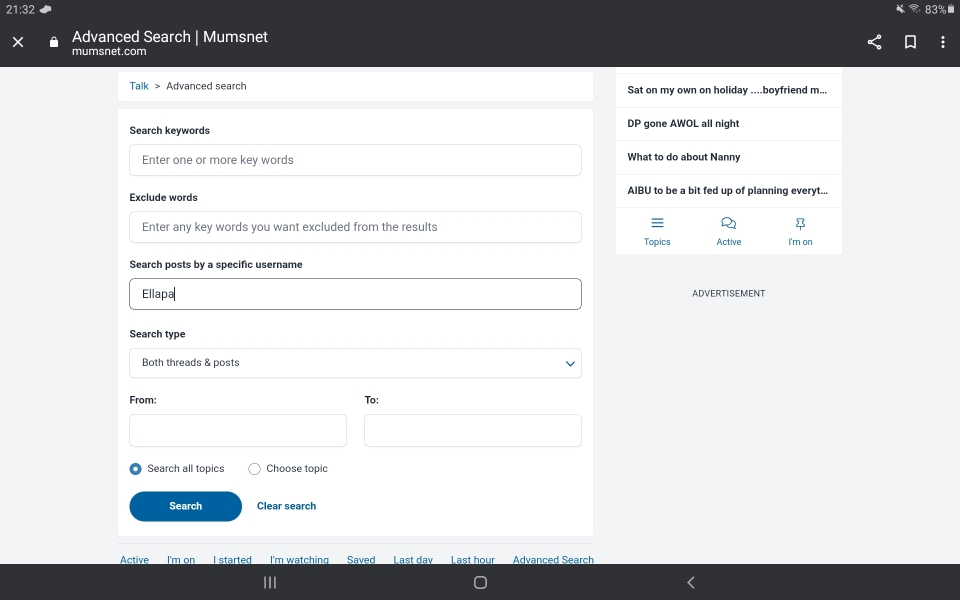Open the Search type dropdown
Image resolution: width=960 pixels, height=600 pixels.
coord(355,363)
